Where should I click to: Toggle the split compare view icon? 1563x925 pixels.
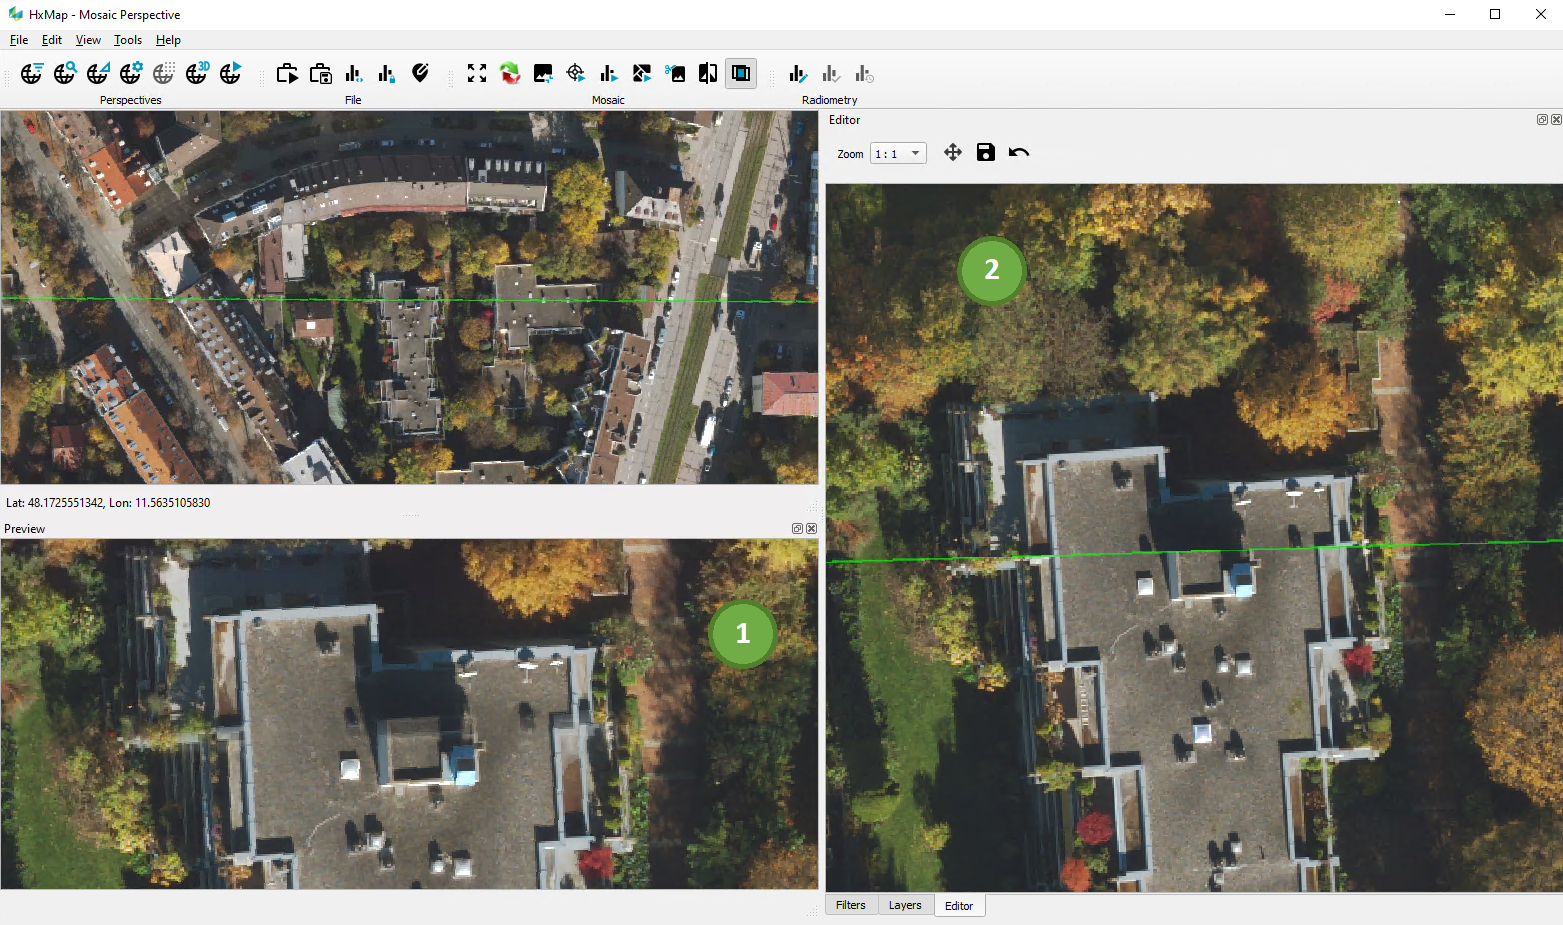coord(708,73)
